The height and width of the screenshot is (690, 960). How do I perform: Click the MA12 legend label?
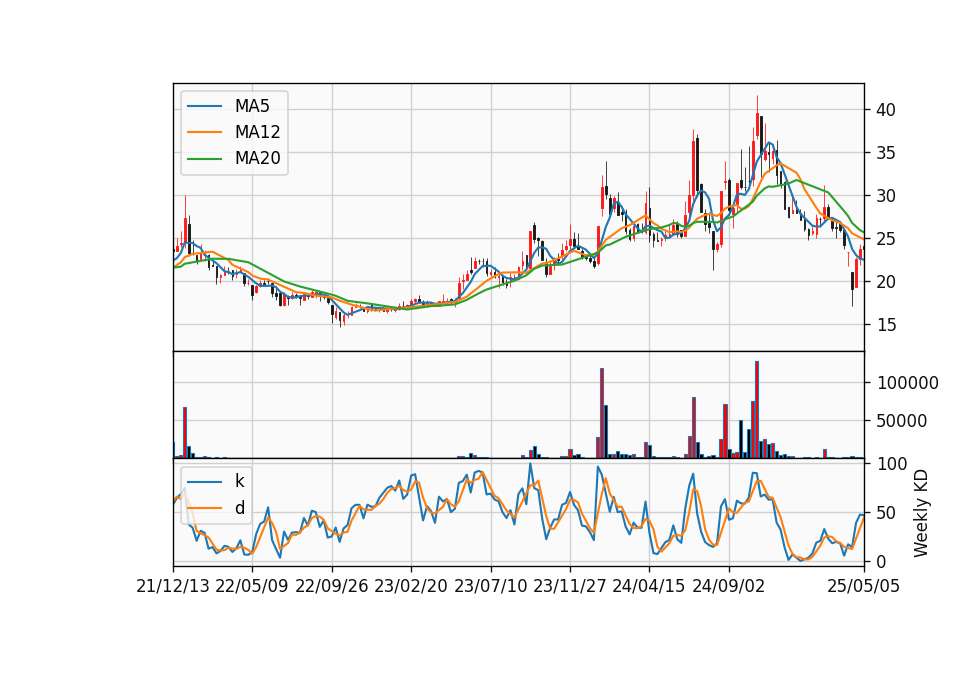(257, 132)
